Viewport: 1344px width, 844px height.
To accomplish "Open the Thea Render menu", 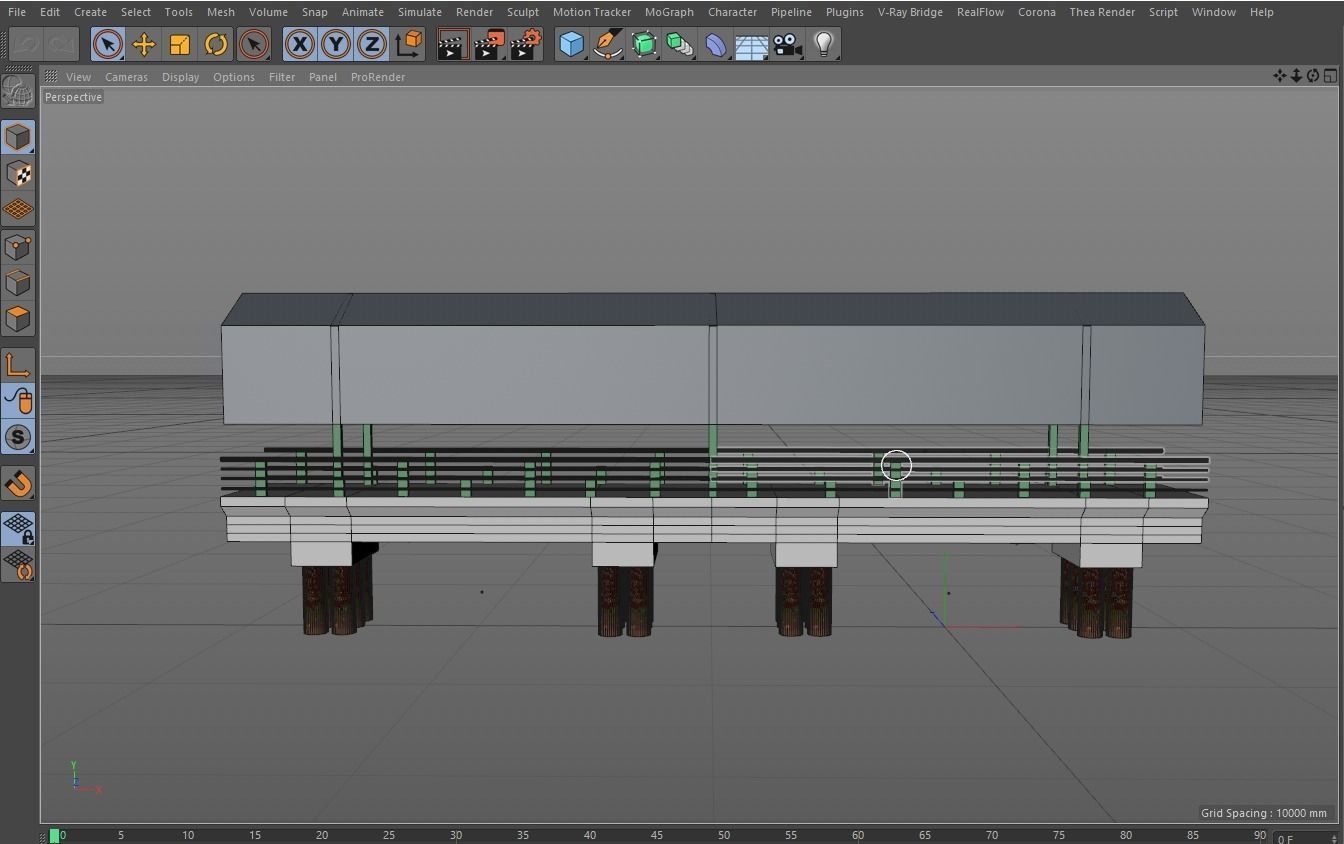I will point(1102,12).
